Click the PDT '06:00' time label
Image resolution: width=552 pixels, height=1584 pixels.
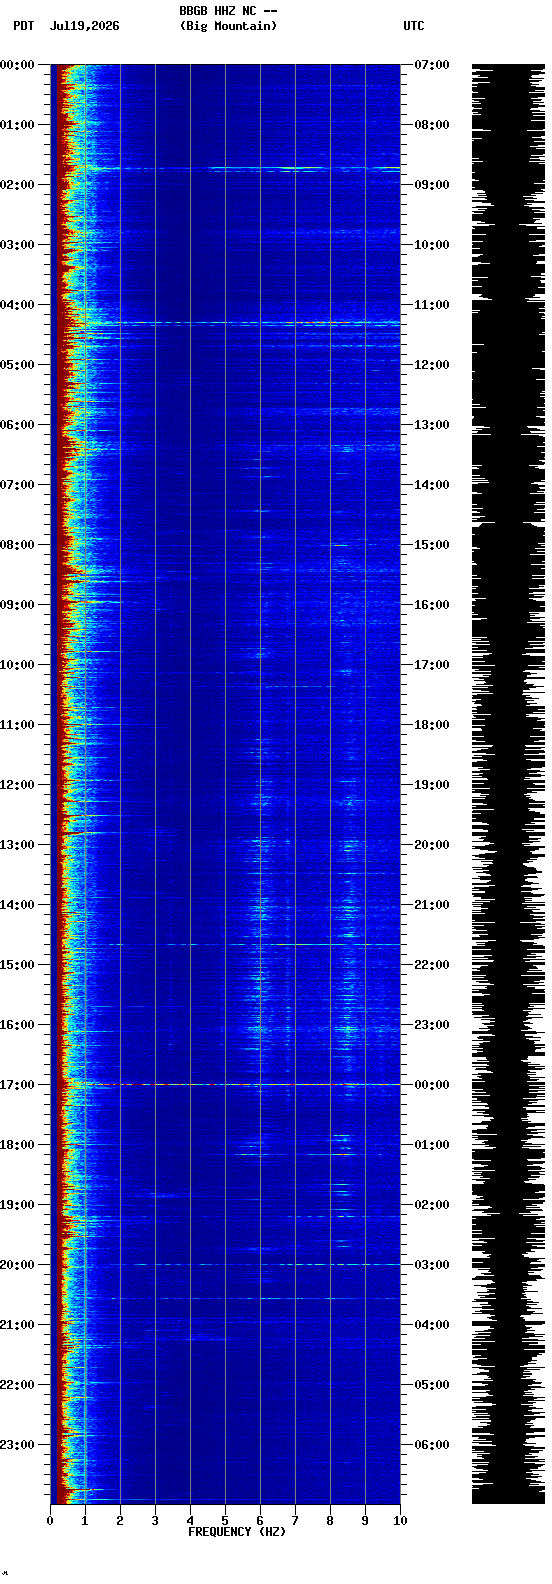click(17, 425)
